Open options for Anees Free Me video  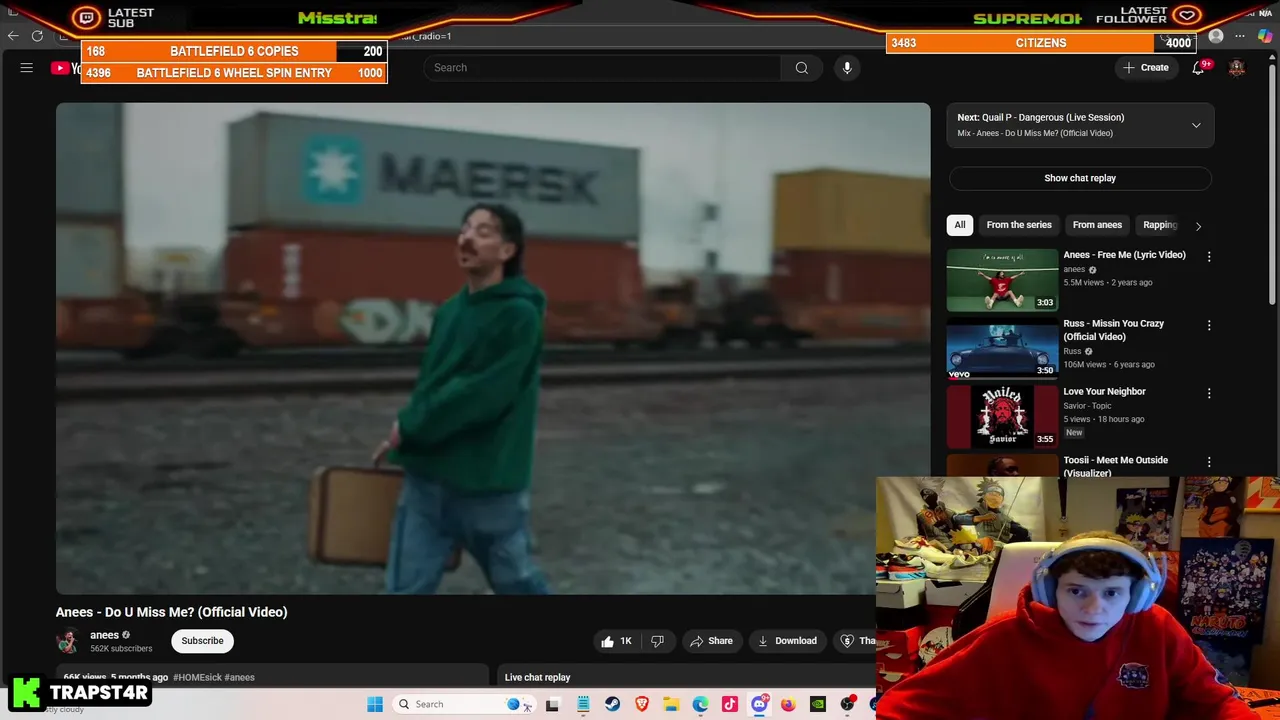pos(1209,257)
